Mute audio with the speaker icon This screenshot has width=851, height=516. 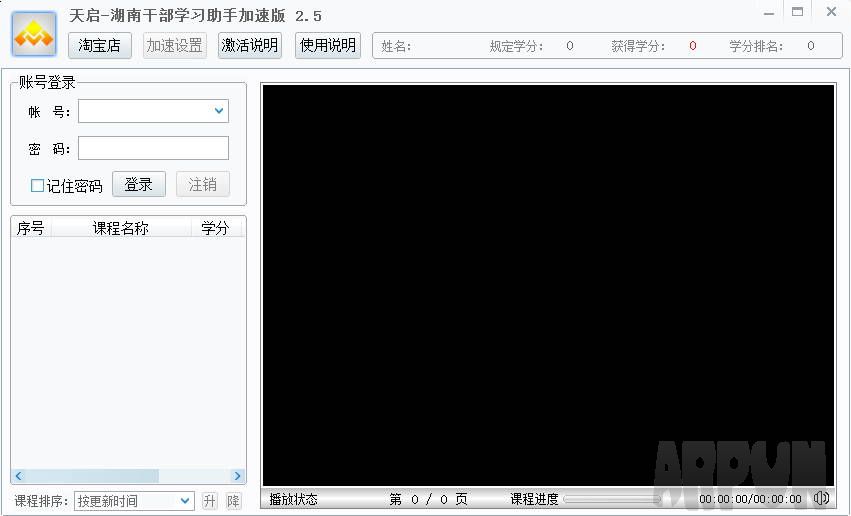click(x=821, y=498)
